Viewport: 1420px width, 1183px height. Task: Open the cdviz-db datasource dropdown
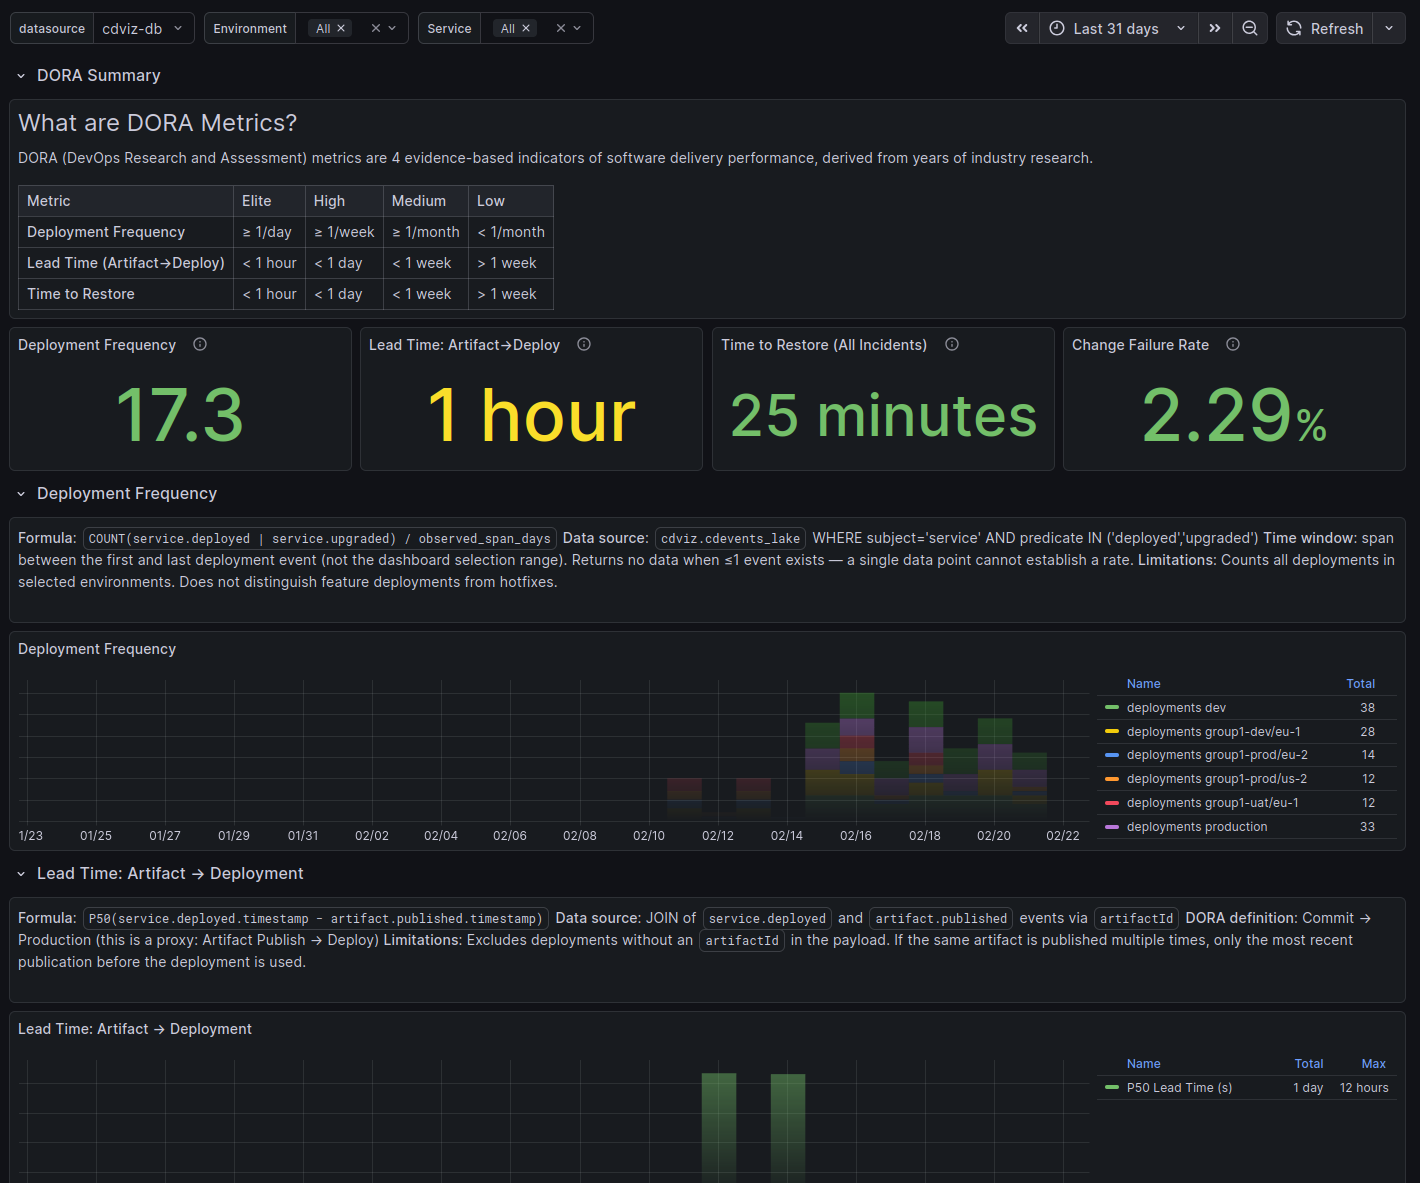pyautogui.click(x=143, y=28)
